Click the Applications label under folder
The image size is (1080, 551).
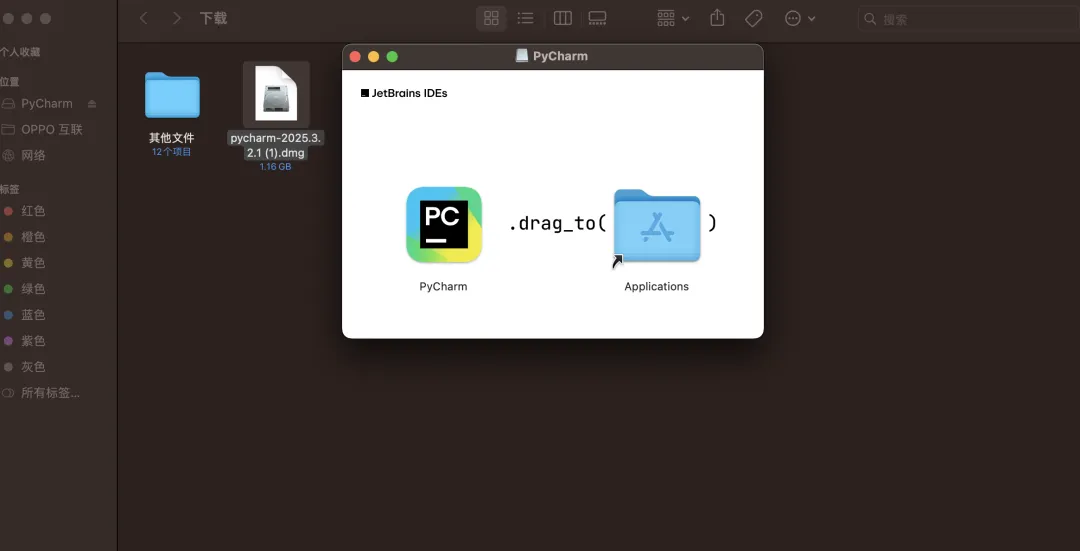(656, 287)
